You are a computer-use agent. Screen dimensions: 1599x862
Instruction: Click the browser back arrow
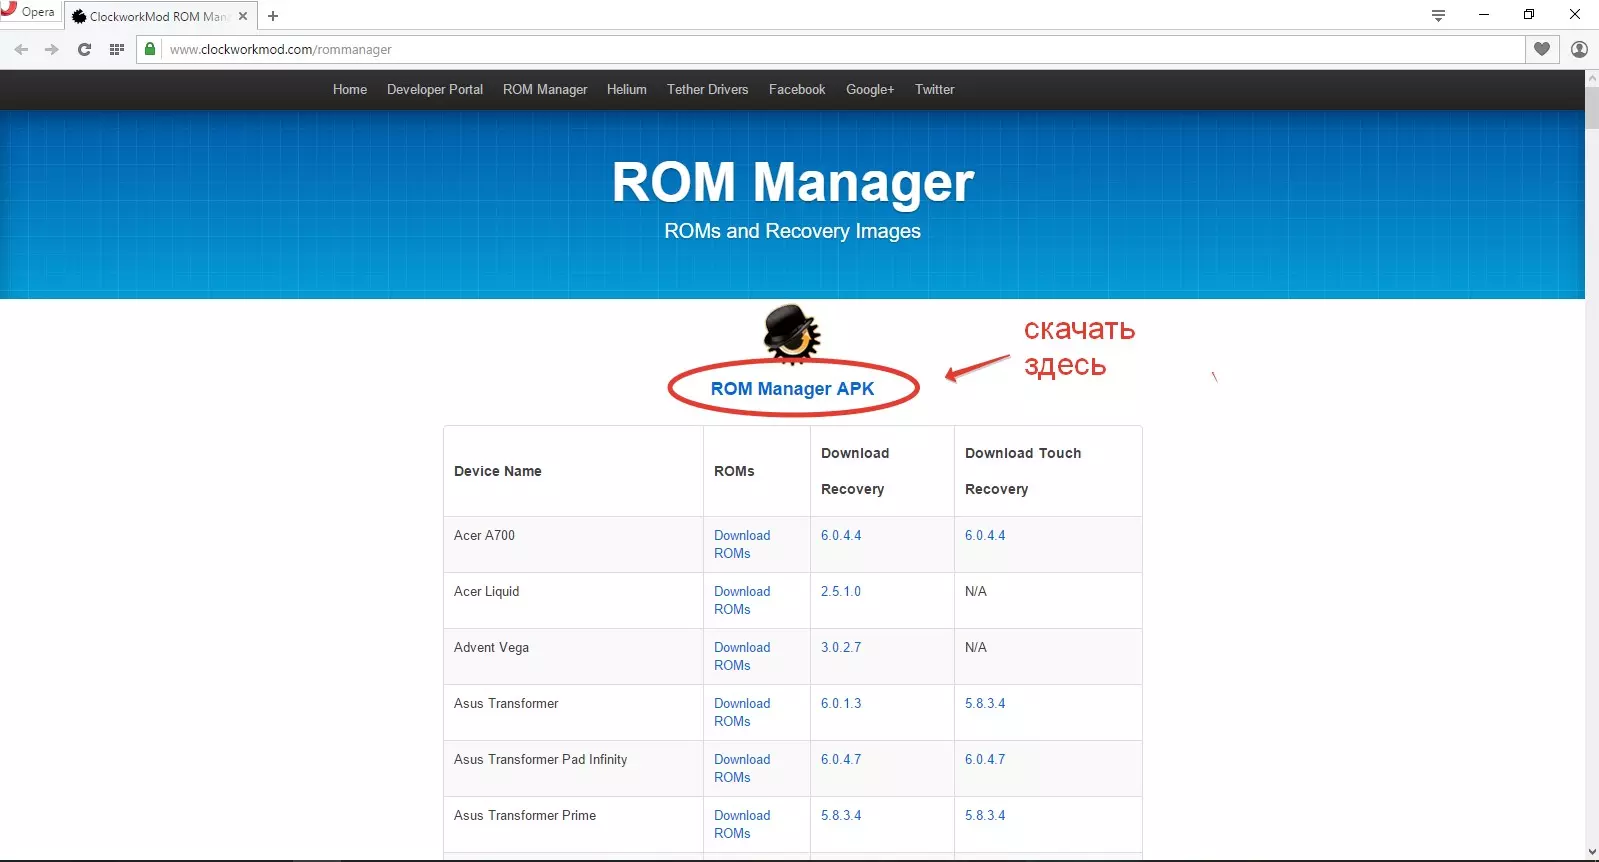pos(21,49)
